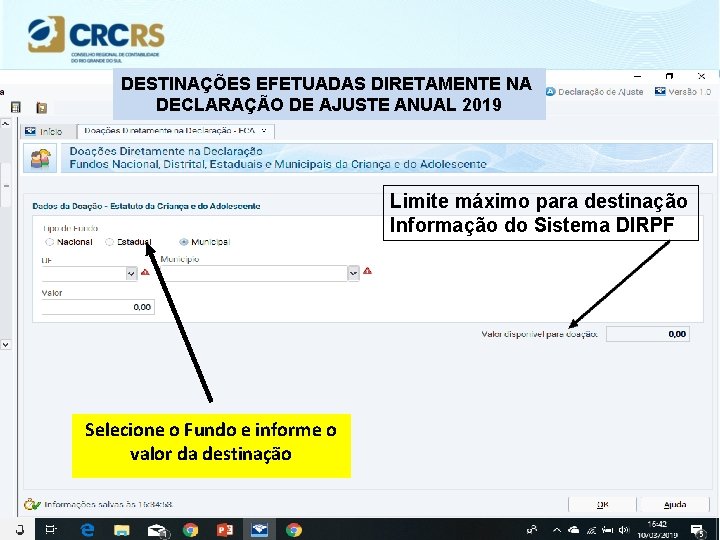Click the Ajuda button
Viewport: 720px width, 540px height.
coord(675,504)
